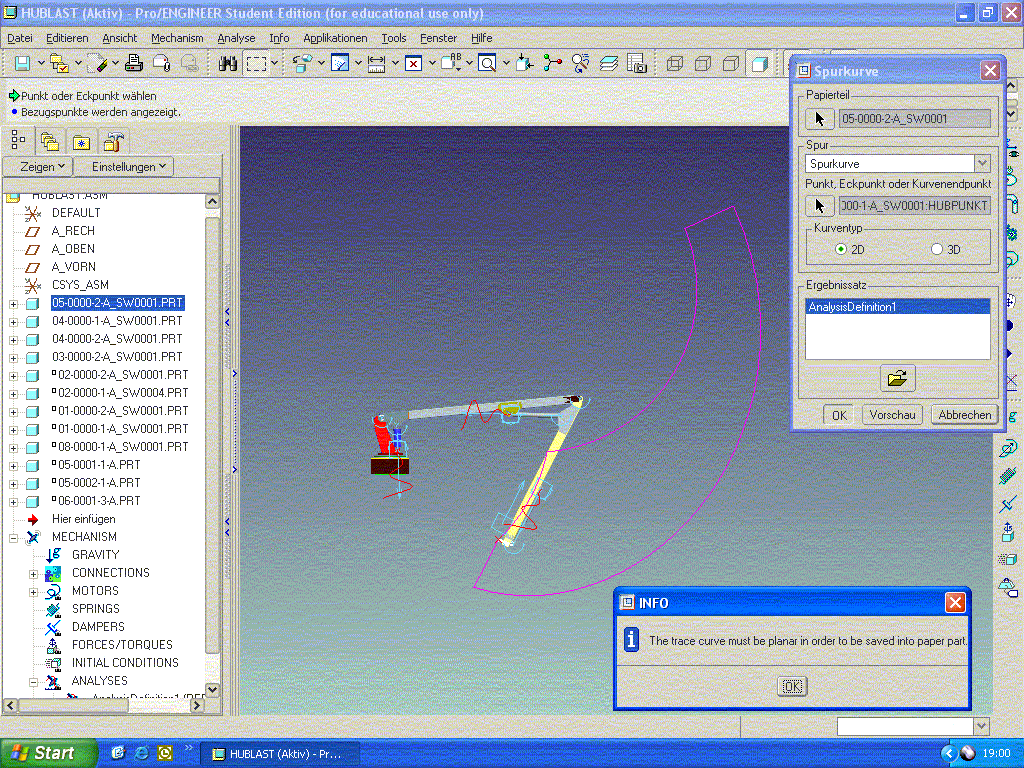The height and width of the screenshot is (768, 1024).
Task: Click the Print toolbar icon
Action: [x=133, y=63]
